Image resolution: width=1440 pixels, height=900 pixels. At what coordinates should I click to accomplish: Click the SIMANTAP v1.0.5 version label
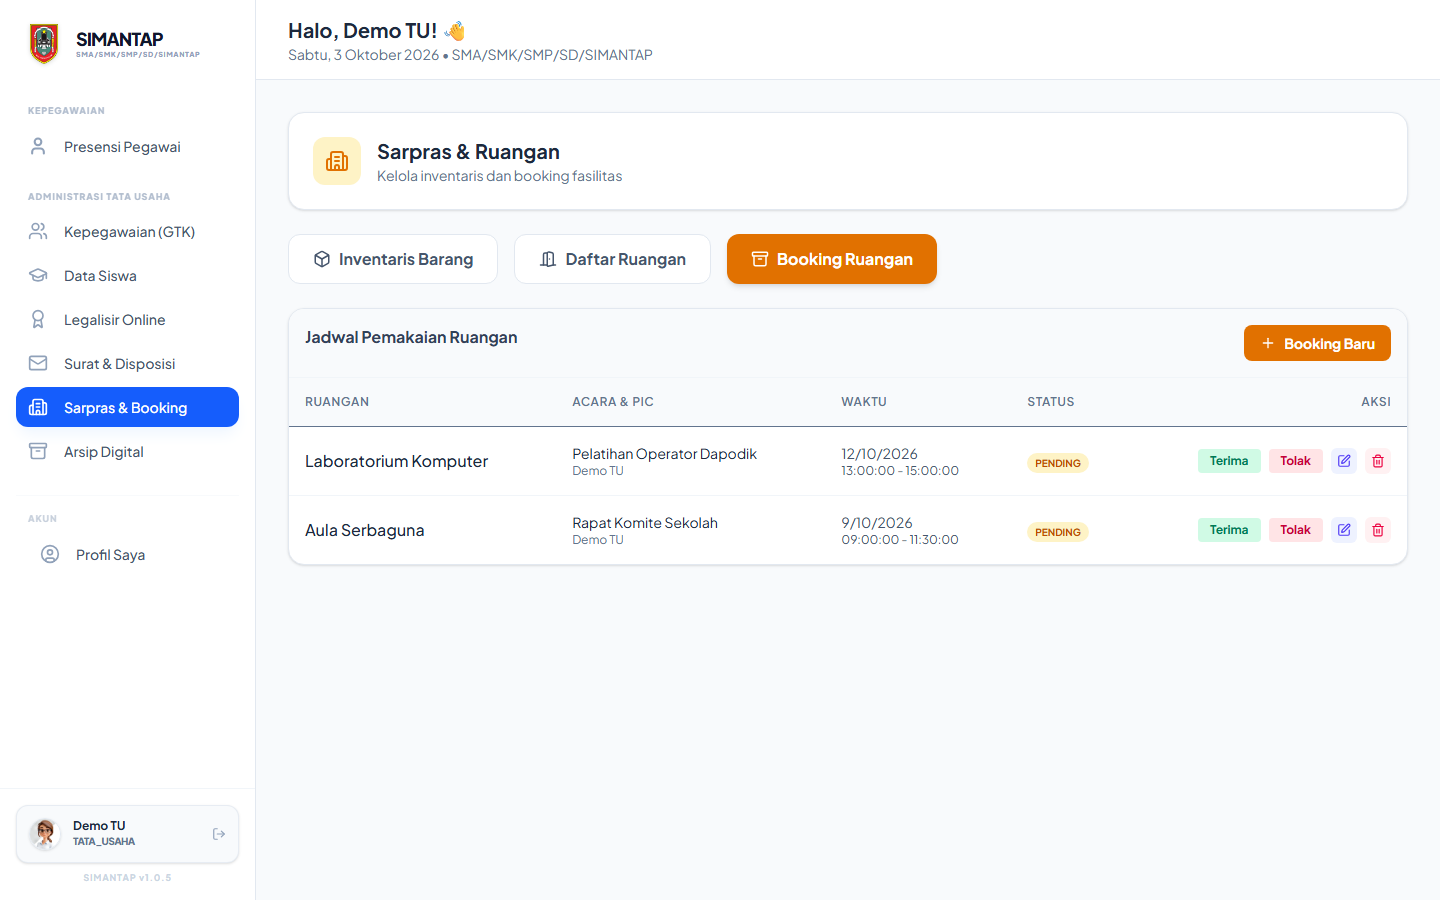click(127, 878)
